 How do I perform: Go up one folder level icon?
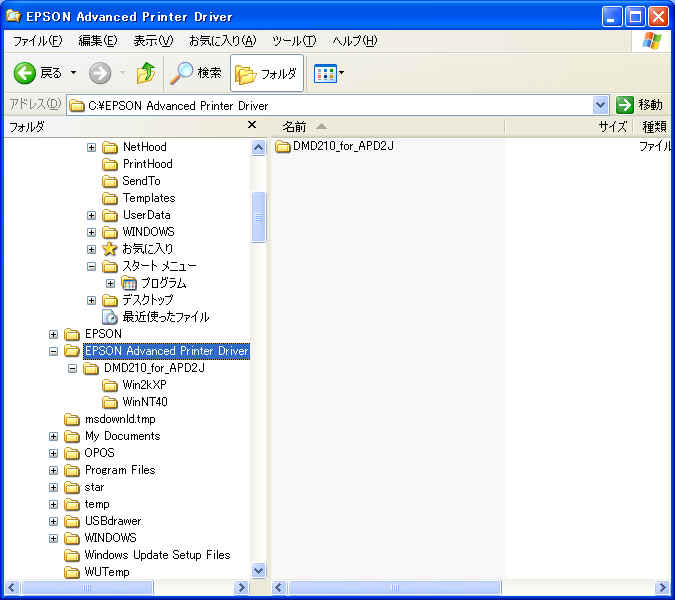146,73
